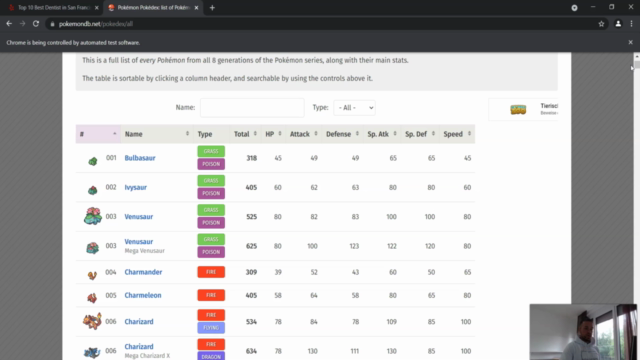Click Charizard's Flying type badge
The height and width of the screenshot is (360, 640).
point(211,328)
